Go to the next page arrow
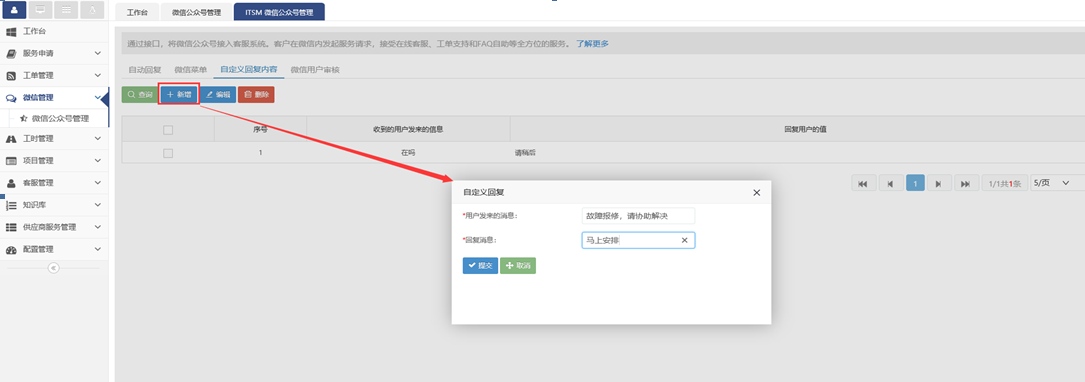 click(x=938, y=183)
